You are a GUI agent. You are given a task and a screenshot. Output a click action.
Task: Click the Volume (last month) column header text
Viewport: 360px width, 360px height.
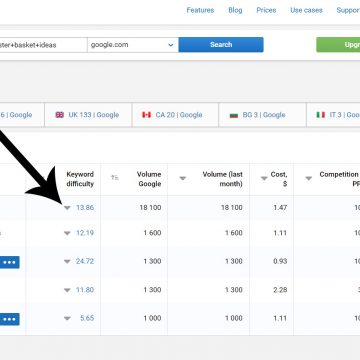click(222, 179)
